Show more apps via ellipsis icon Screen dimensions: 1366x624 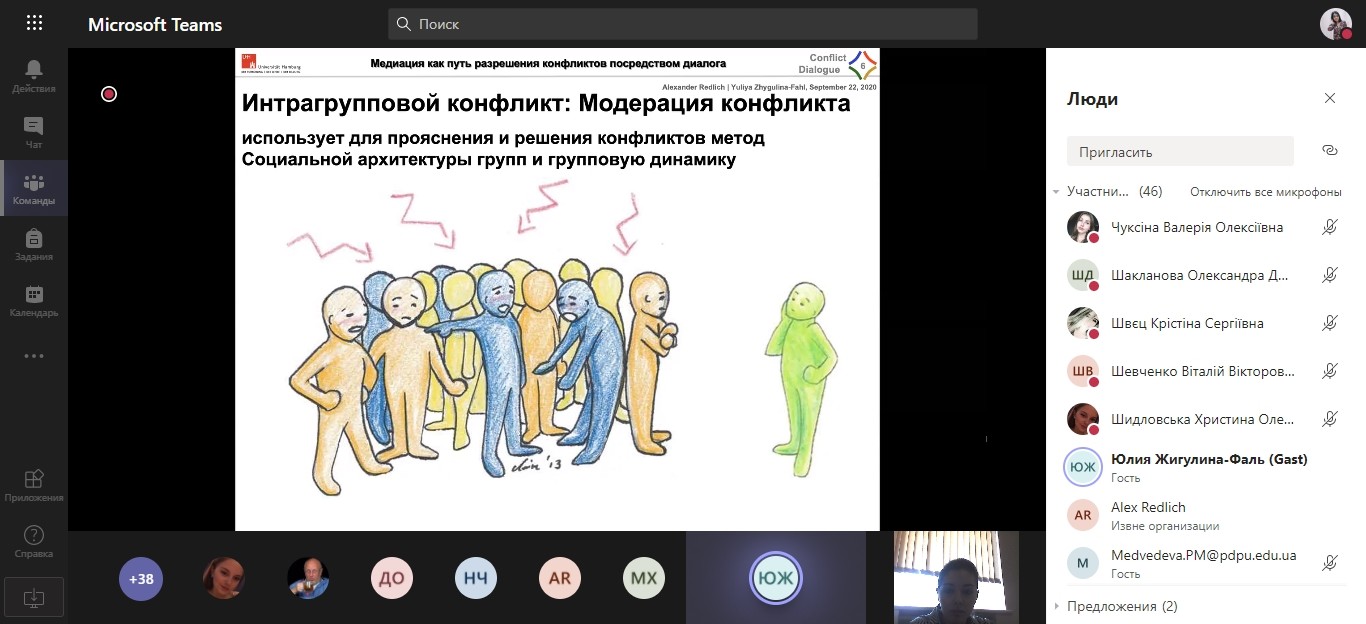[34, 355]
